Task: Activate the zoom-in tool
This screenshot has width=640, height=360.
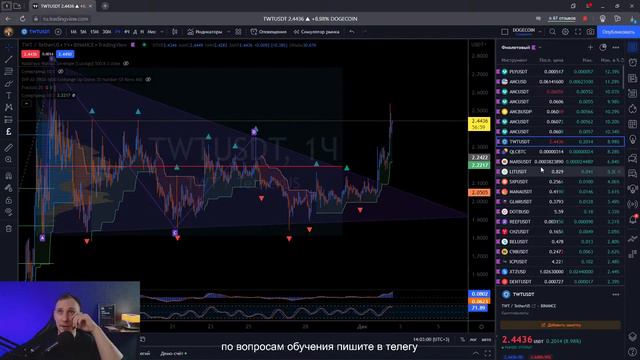Action: (9, 160)
